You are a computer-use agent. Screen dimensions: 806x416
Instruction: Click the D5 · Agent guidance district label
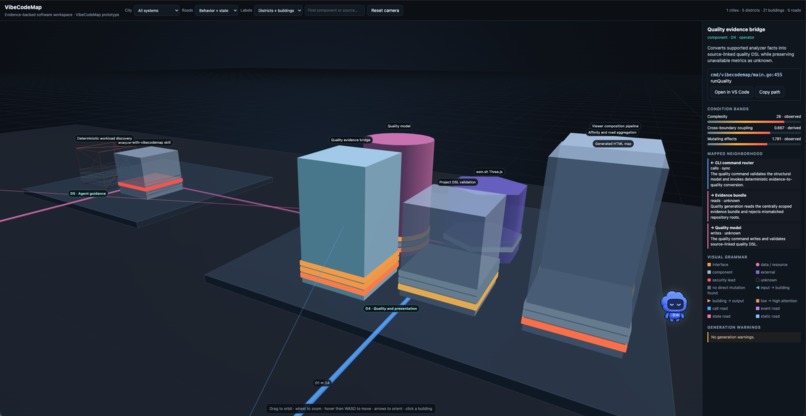coord(88,193)
